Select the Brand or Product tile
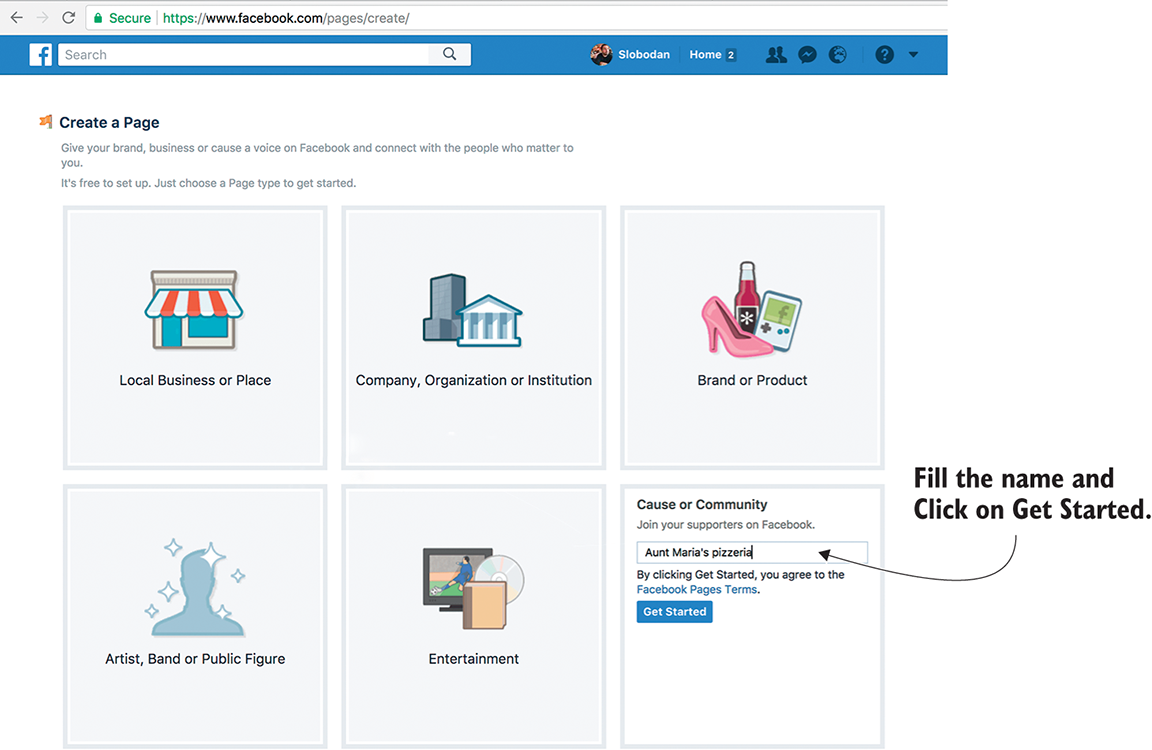Screen dimensions: 1152x750 tap(752, 337)
